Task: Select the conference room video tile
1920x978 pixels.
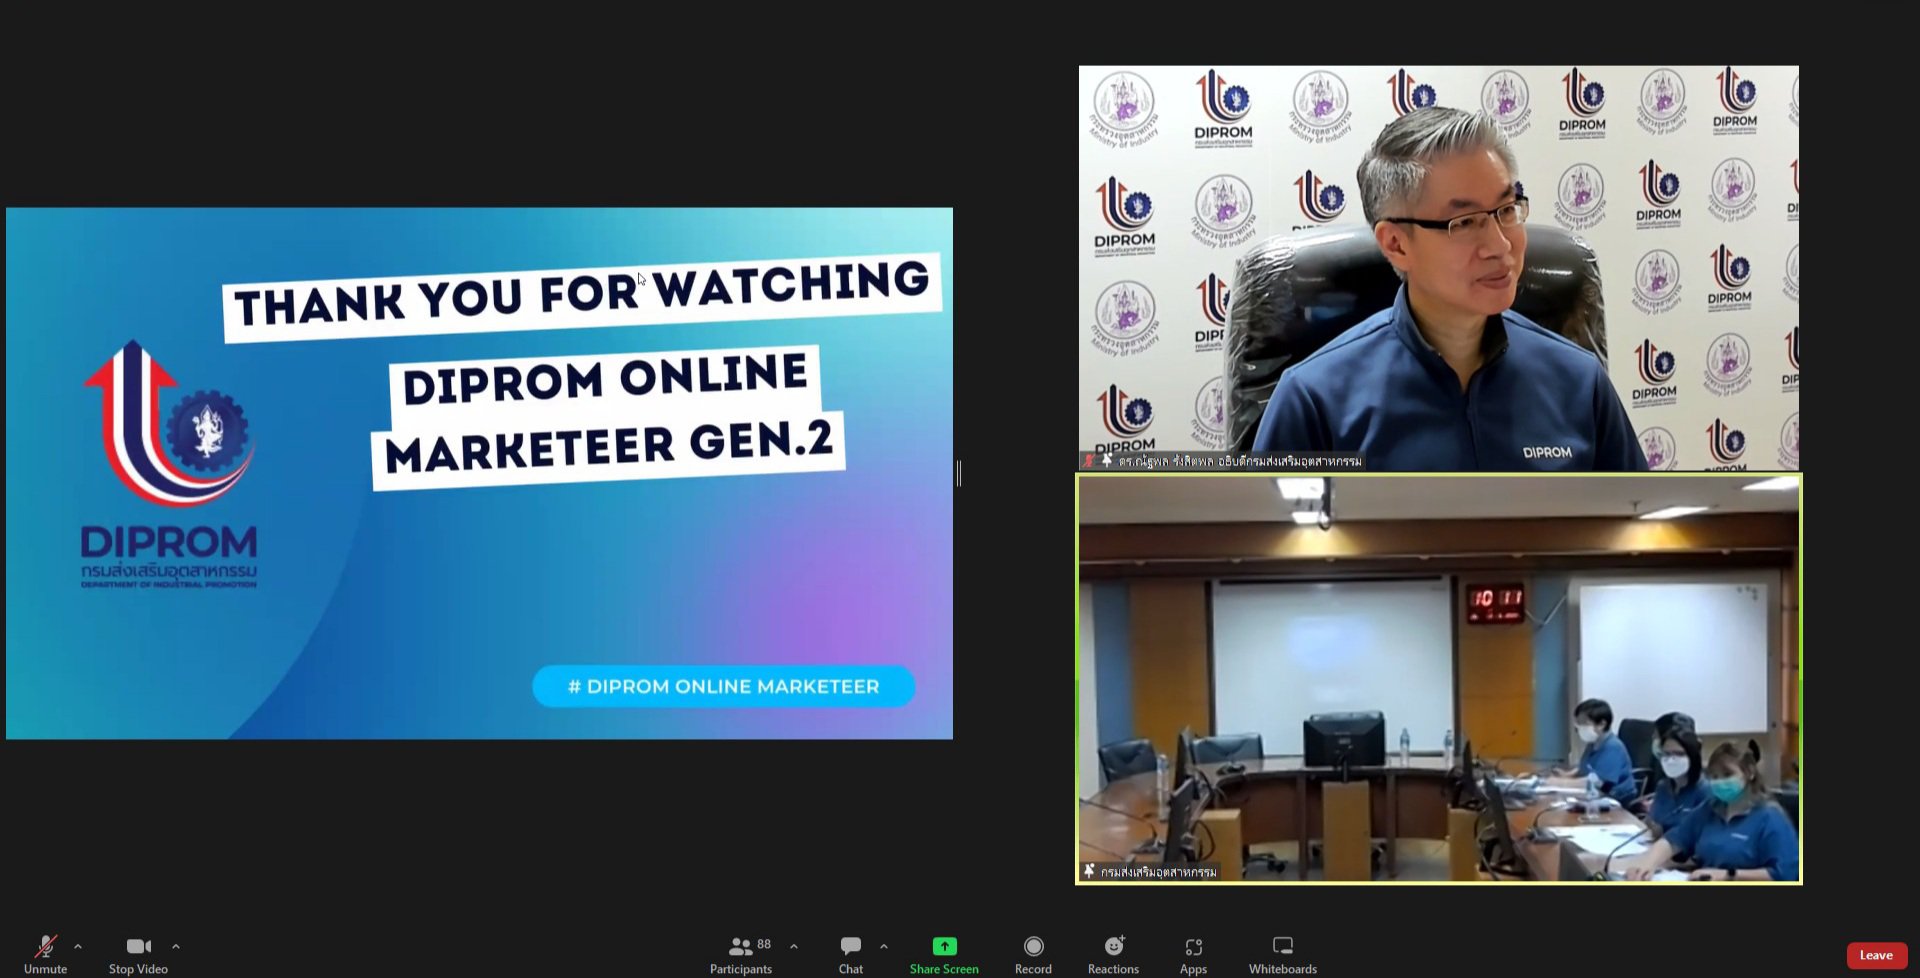Action: tap(1438, 679)
